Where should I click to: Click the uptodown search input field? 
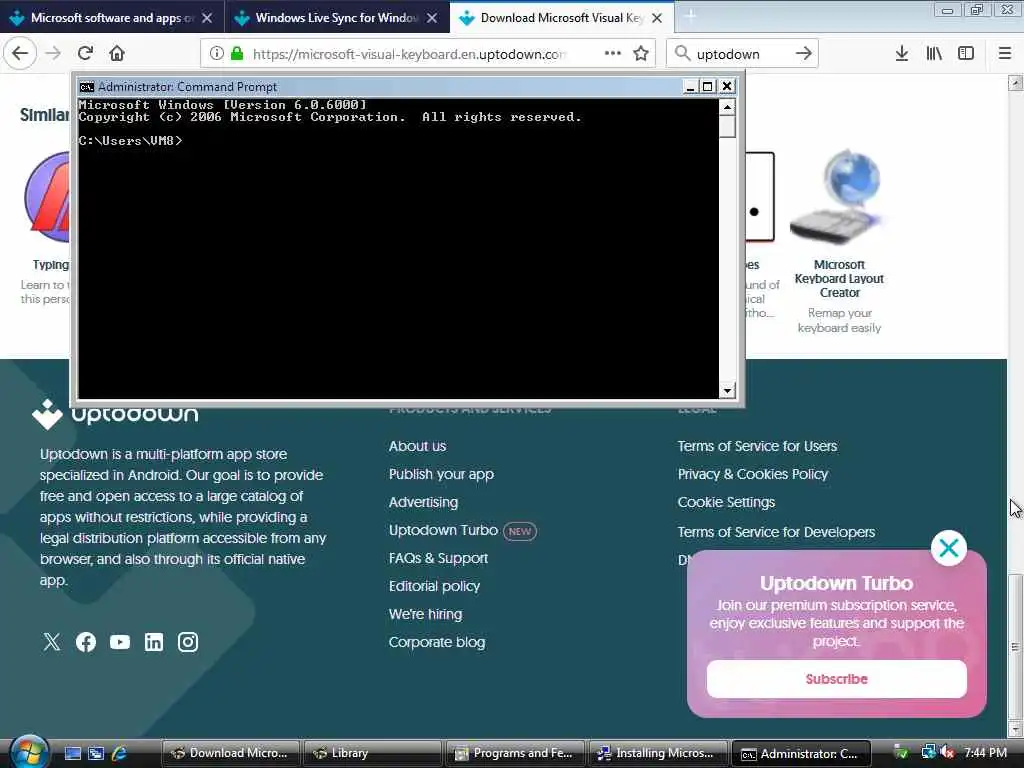(741, 54)
